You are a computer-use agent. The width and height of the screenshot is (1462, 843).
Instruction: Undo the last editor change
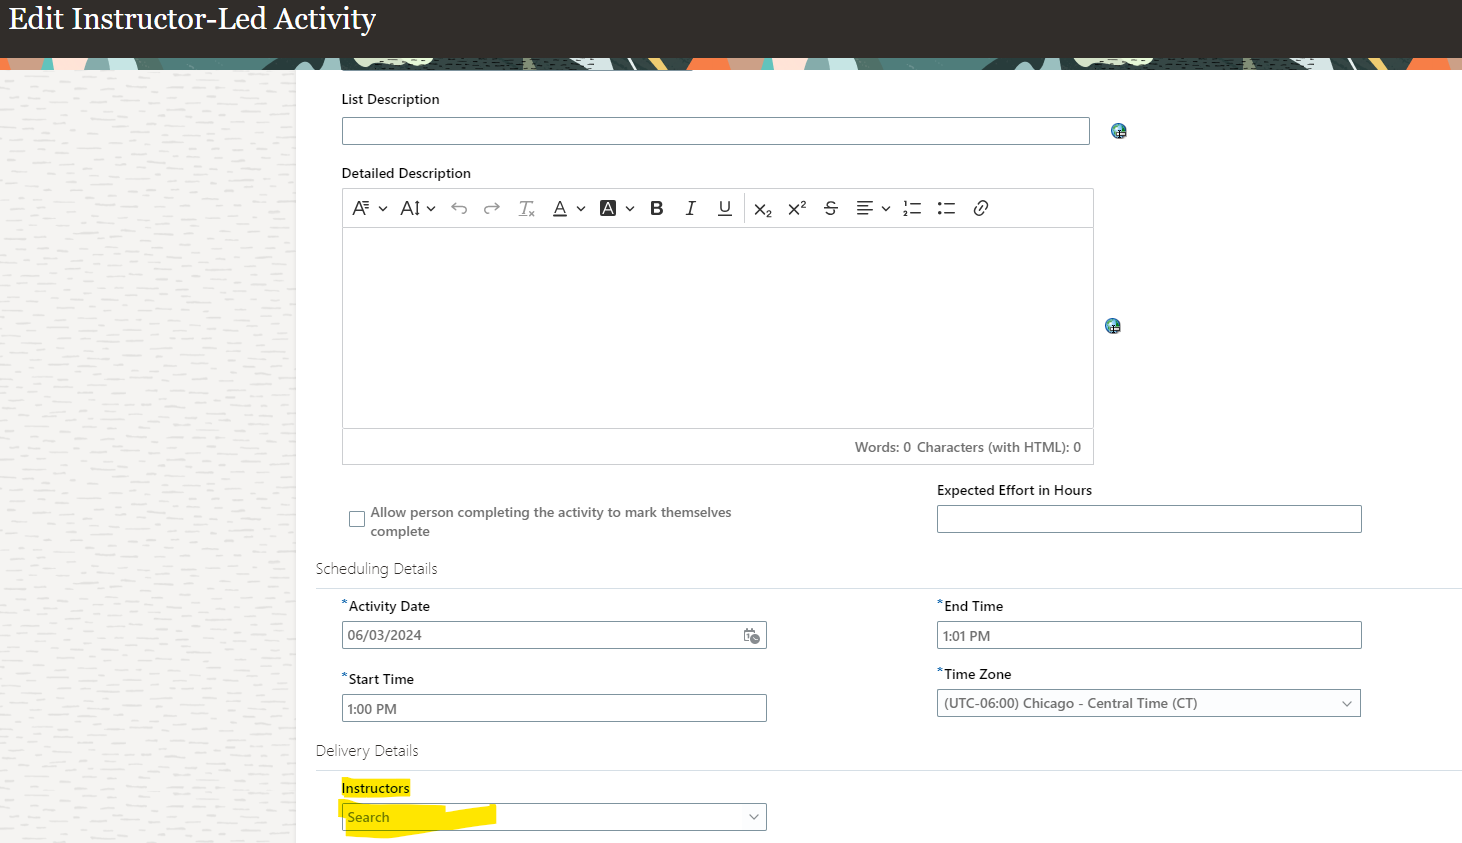tap(459, 208)
